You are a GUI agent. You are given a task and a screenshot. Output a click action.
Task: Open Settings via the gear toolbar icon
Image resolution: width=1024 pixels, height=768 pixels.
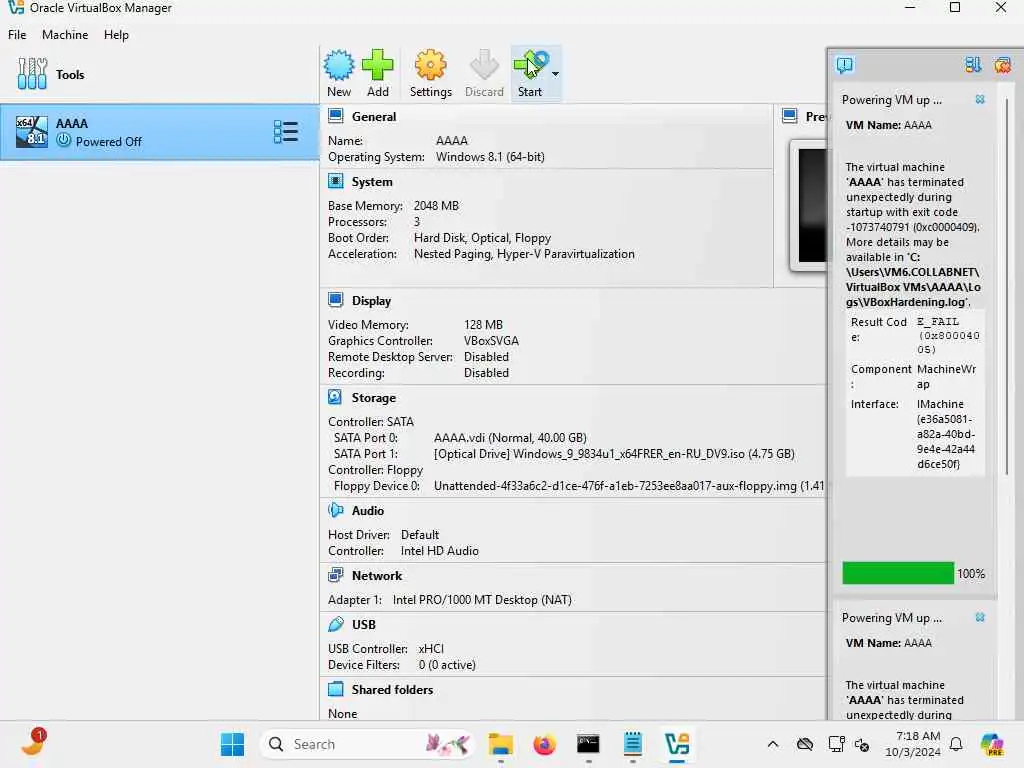click(430, 65)
